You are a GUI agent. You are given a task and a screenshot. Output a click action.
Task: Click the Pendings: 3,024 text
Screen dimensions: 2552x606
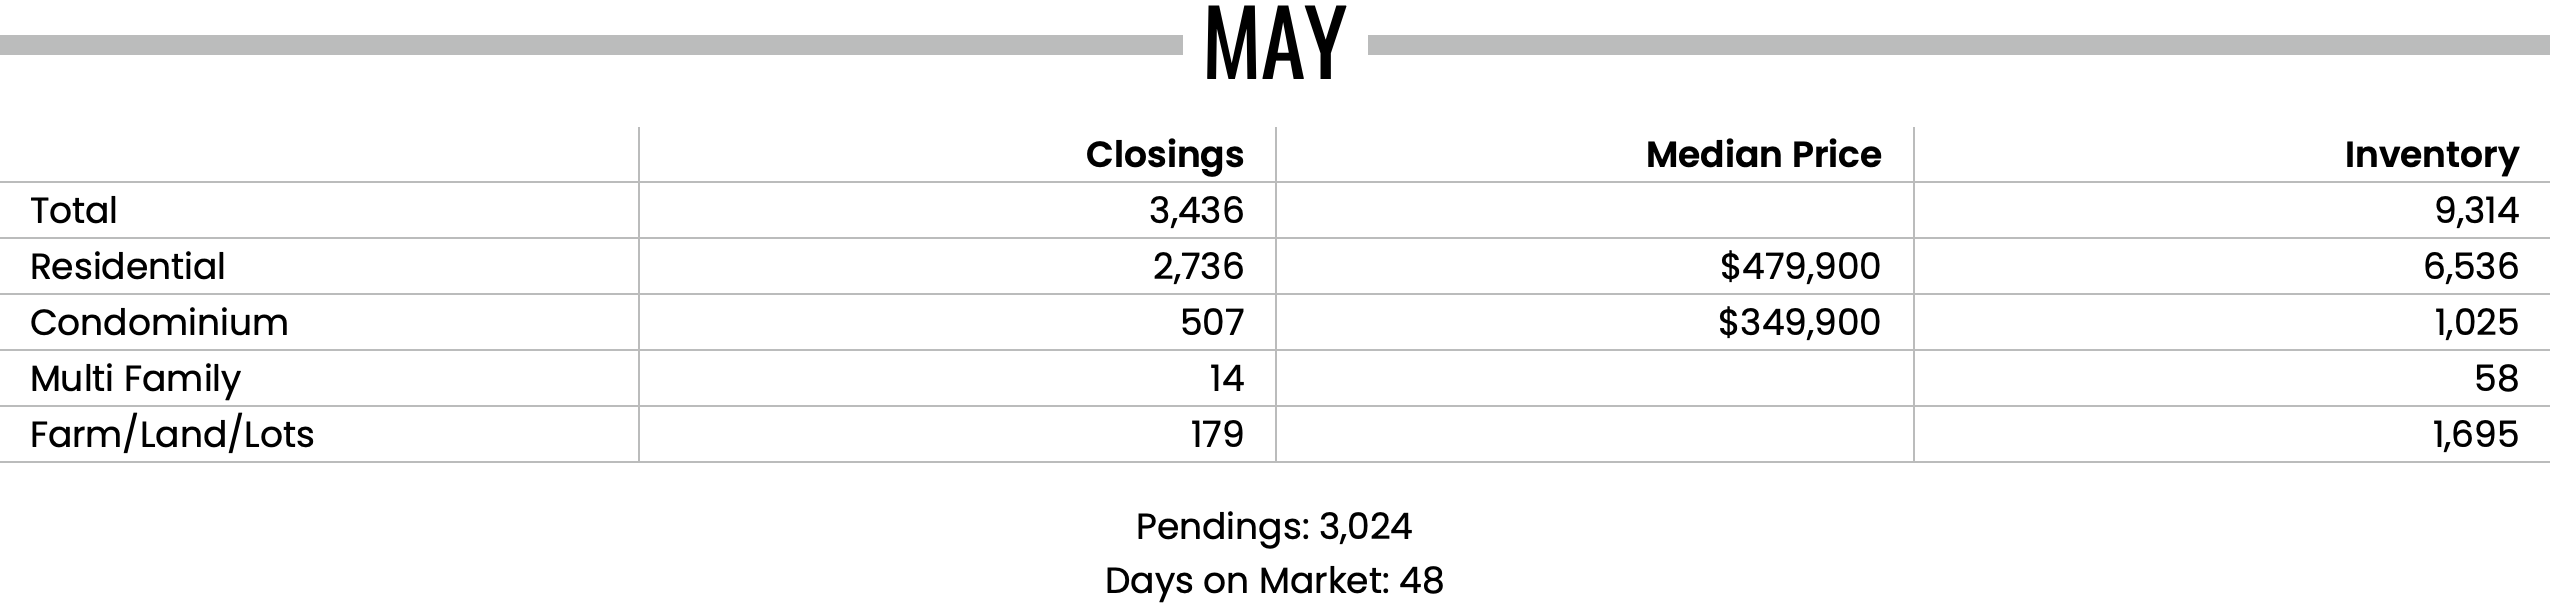(x=1274, y=527)
